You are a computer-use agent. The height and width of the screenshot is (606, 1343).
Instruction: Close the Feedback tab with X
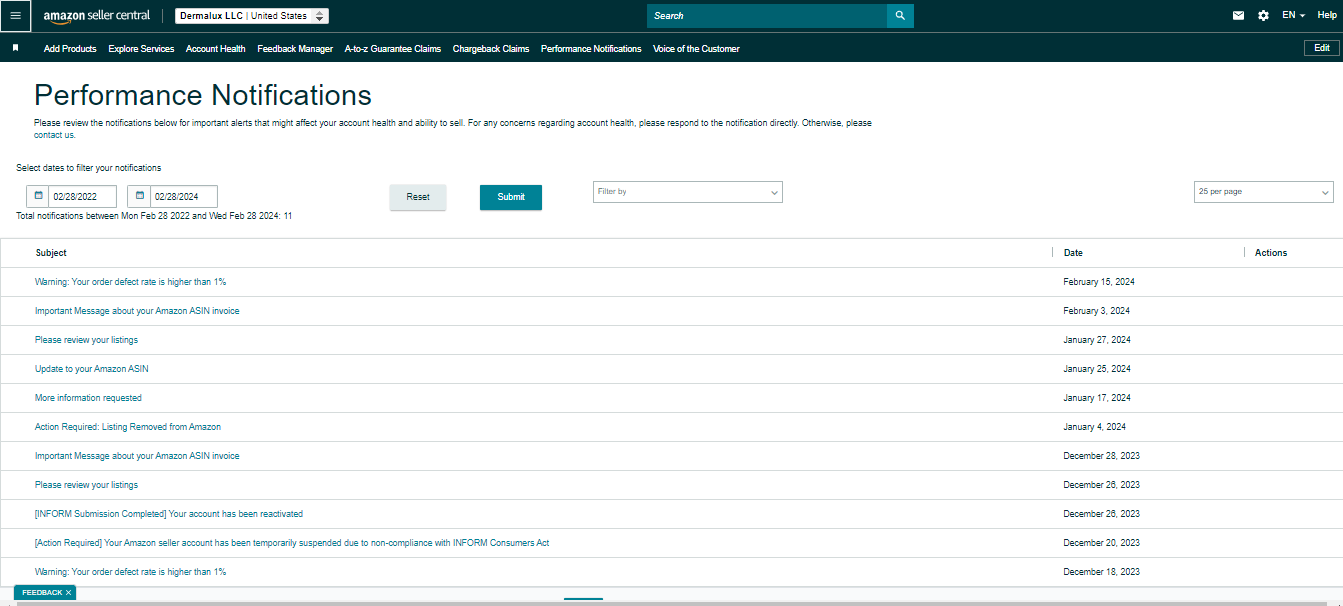click(x=68, y=593)
